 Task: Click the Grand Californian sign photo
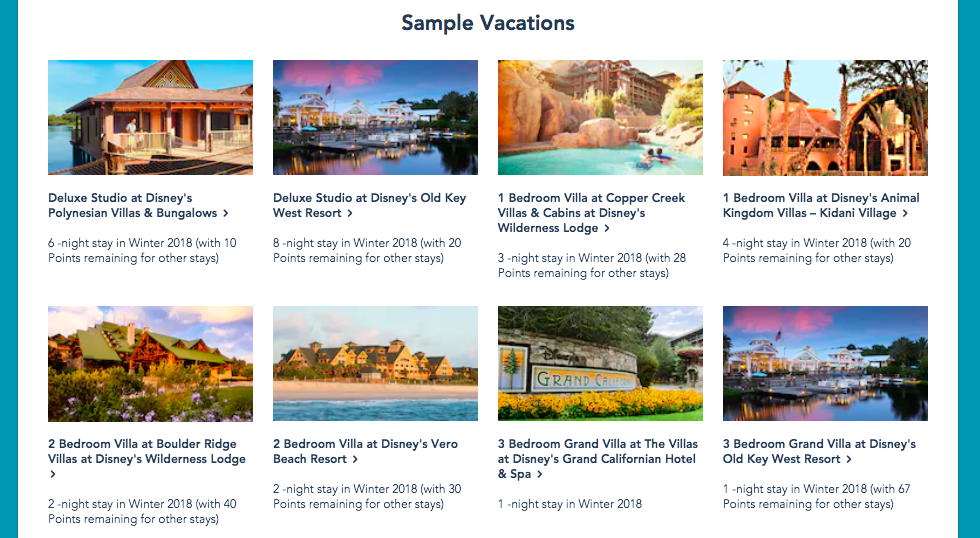pyautogui.click(x=601, y=364)
